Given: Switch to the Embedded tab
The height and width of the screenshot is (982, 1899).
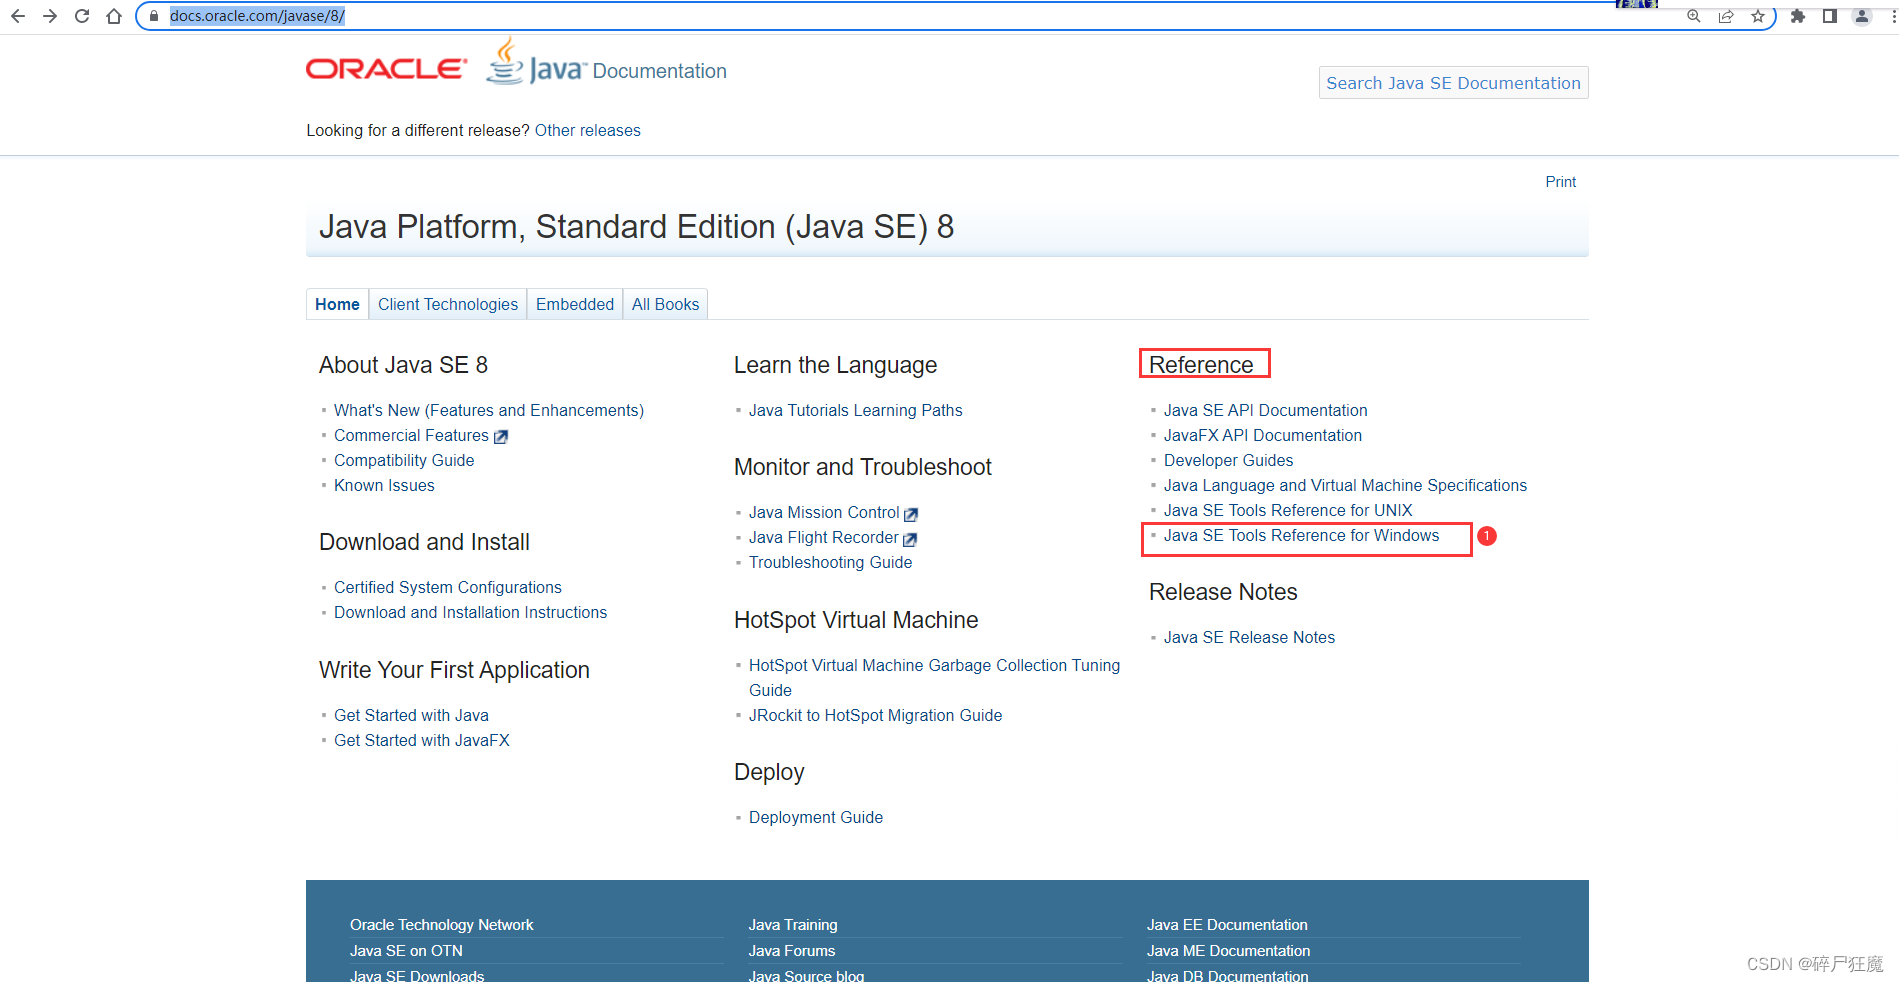Looking at the screenshot, I should 575,304.
